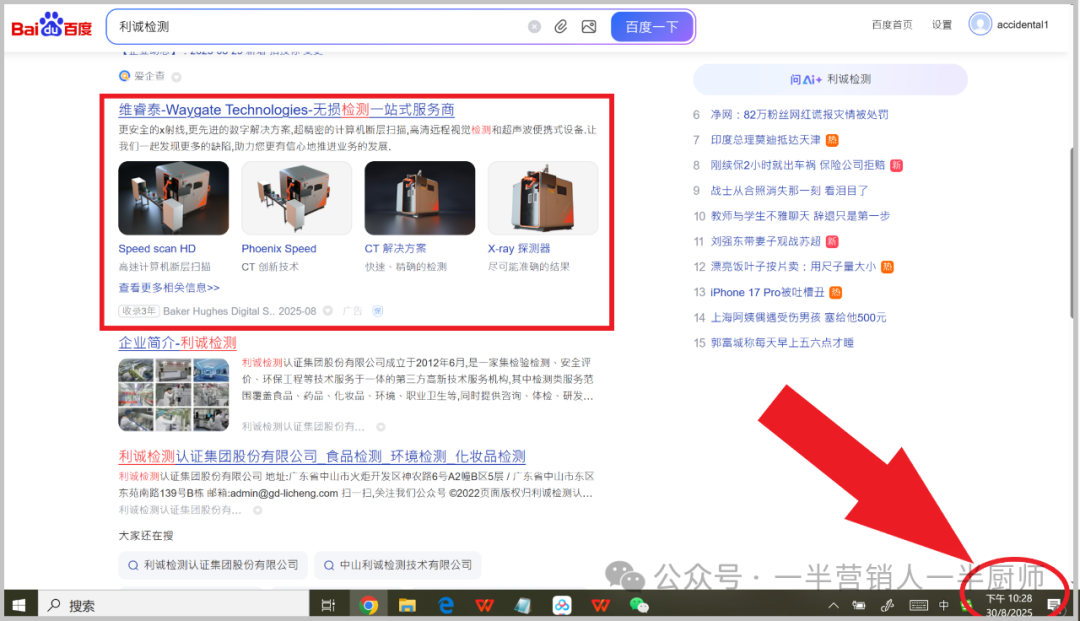Click the X-ray 探测器 product image
The image size is (1080, 621).
pyautogui.click(x=543, y=198)
